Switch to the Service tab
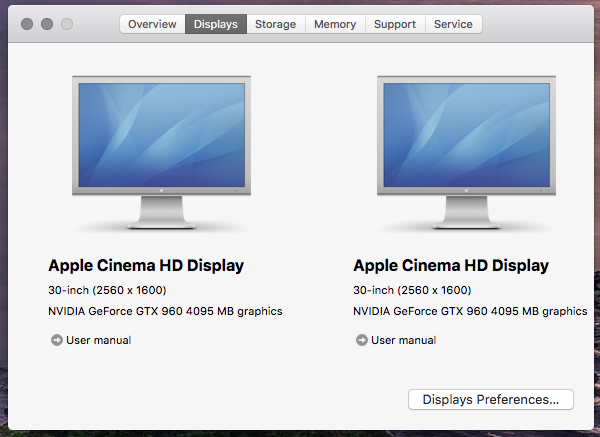The width and height of the screenshot is (600, 437). pos(453,24)
